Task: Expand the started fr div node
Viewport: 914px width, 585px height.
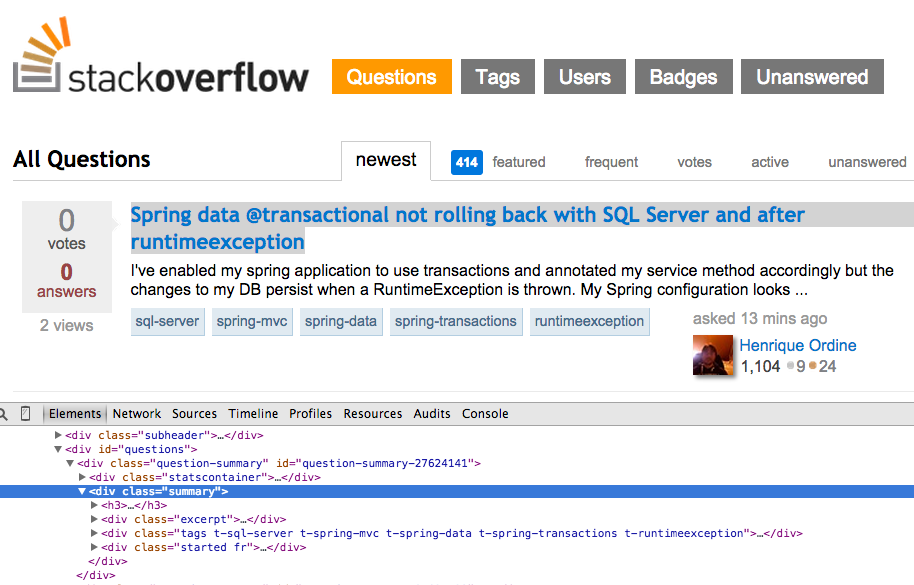Action: [94, 547]
